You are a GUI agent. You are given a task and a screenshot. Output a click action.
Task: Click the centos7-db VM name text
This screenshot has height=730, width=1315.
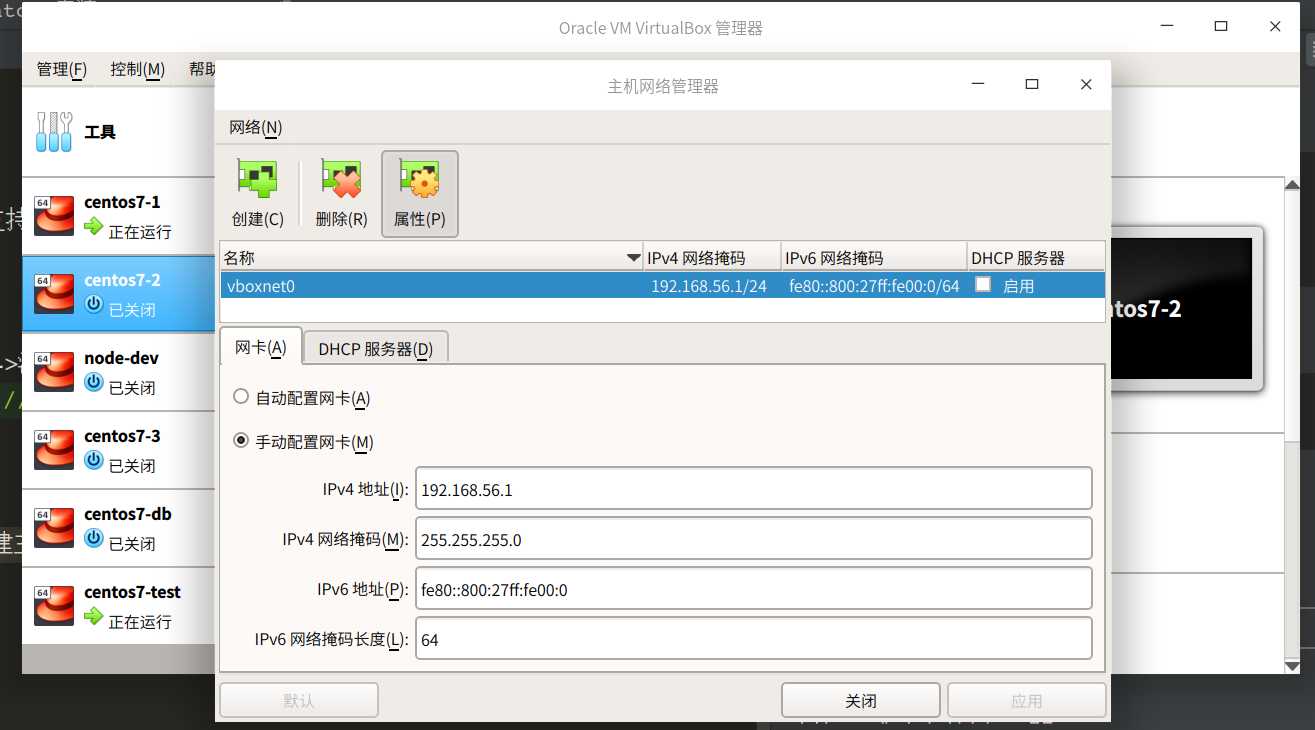click(128, 514)
